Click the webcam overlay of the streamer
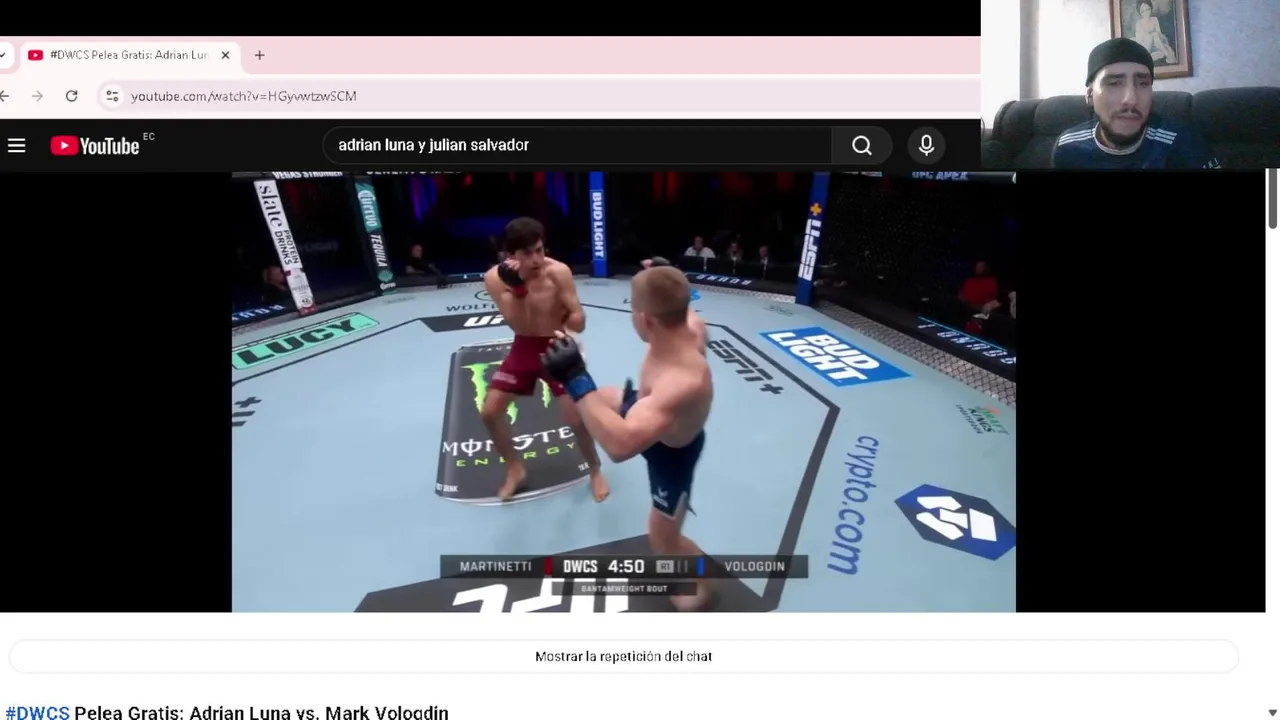The height and width of the screenshot is (720, 1280). click(x=1130, y=84)
